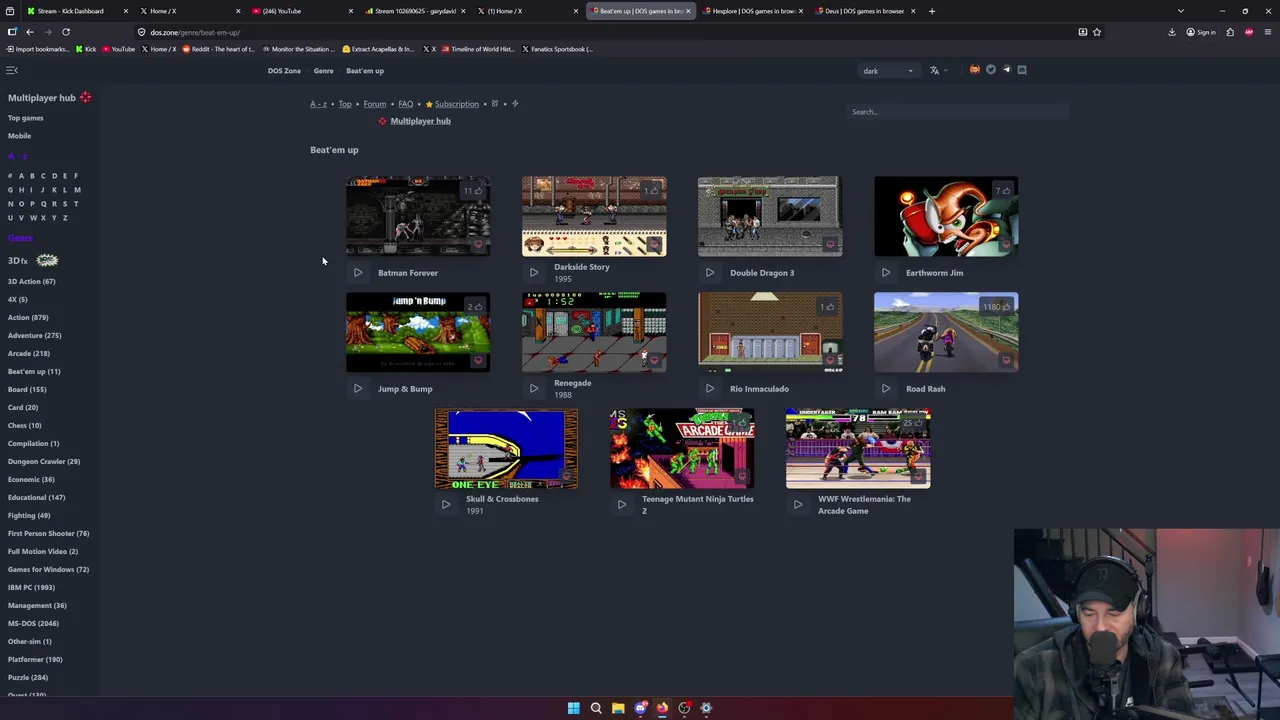
Task: Open the dark theme dropdown
Action: pos(888,71)
